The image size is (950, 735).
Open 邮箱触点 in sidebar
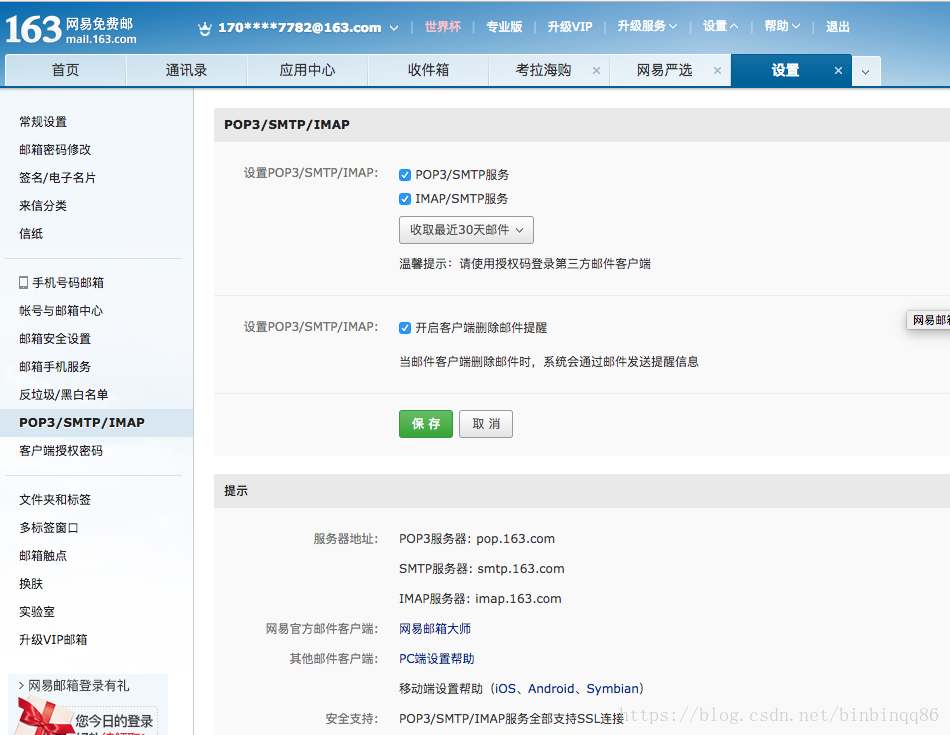43,555
